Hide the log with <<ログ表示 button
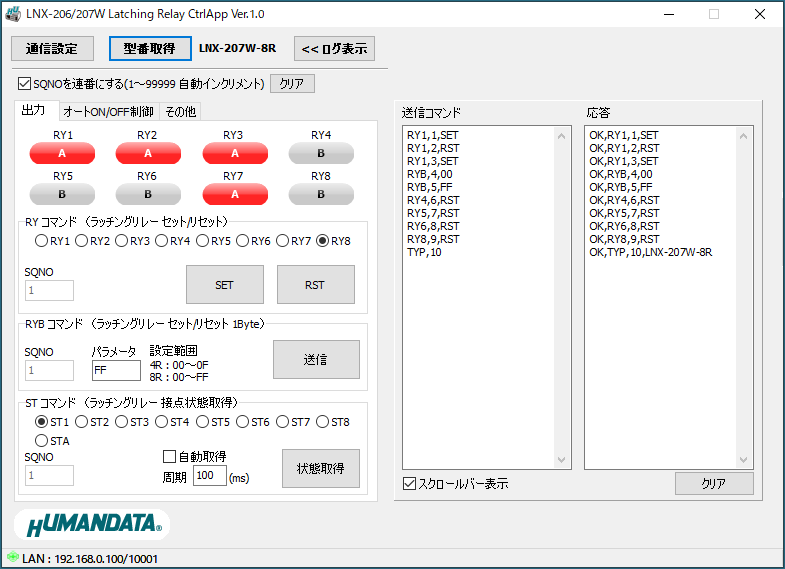The width and height of the screenshot is (785, 569). point(334,49)
